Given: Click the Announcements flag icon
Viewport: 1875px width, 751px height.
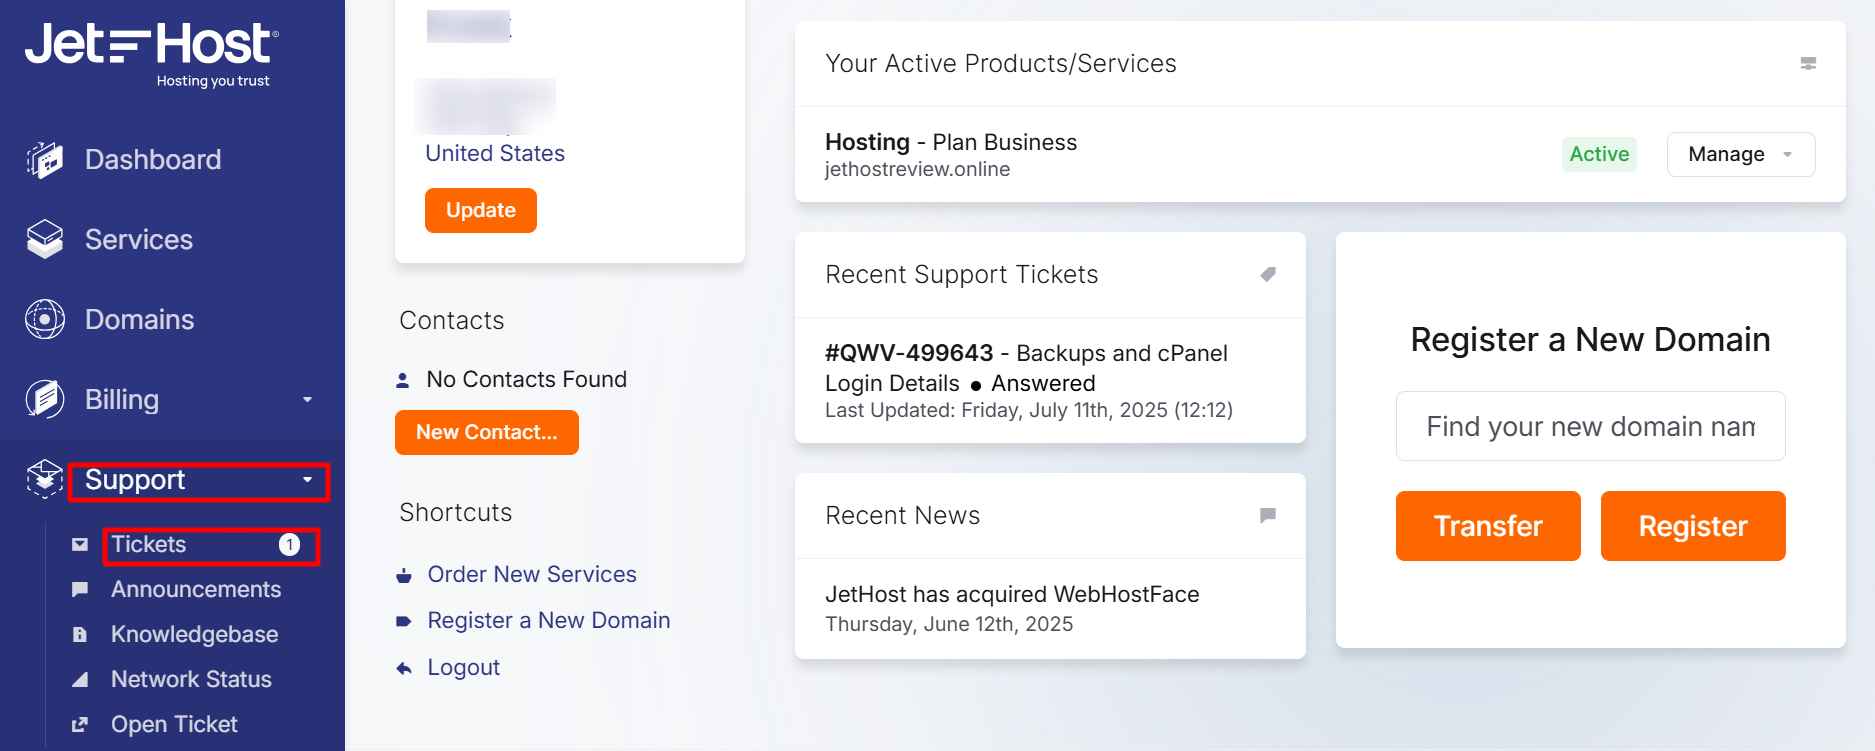Looking at the screenshot, I should 80,589.
